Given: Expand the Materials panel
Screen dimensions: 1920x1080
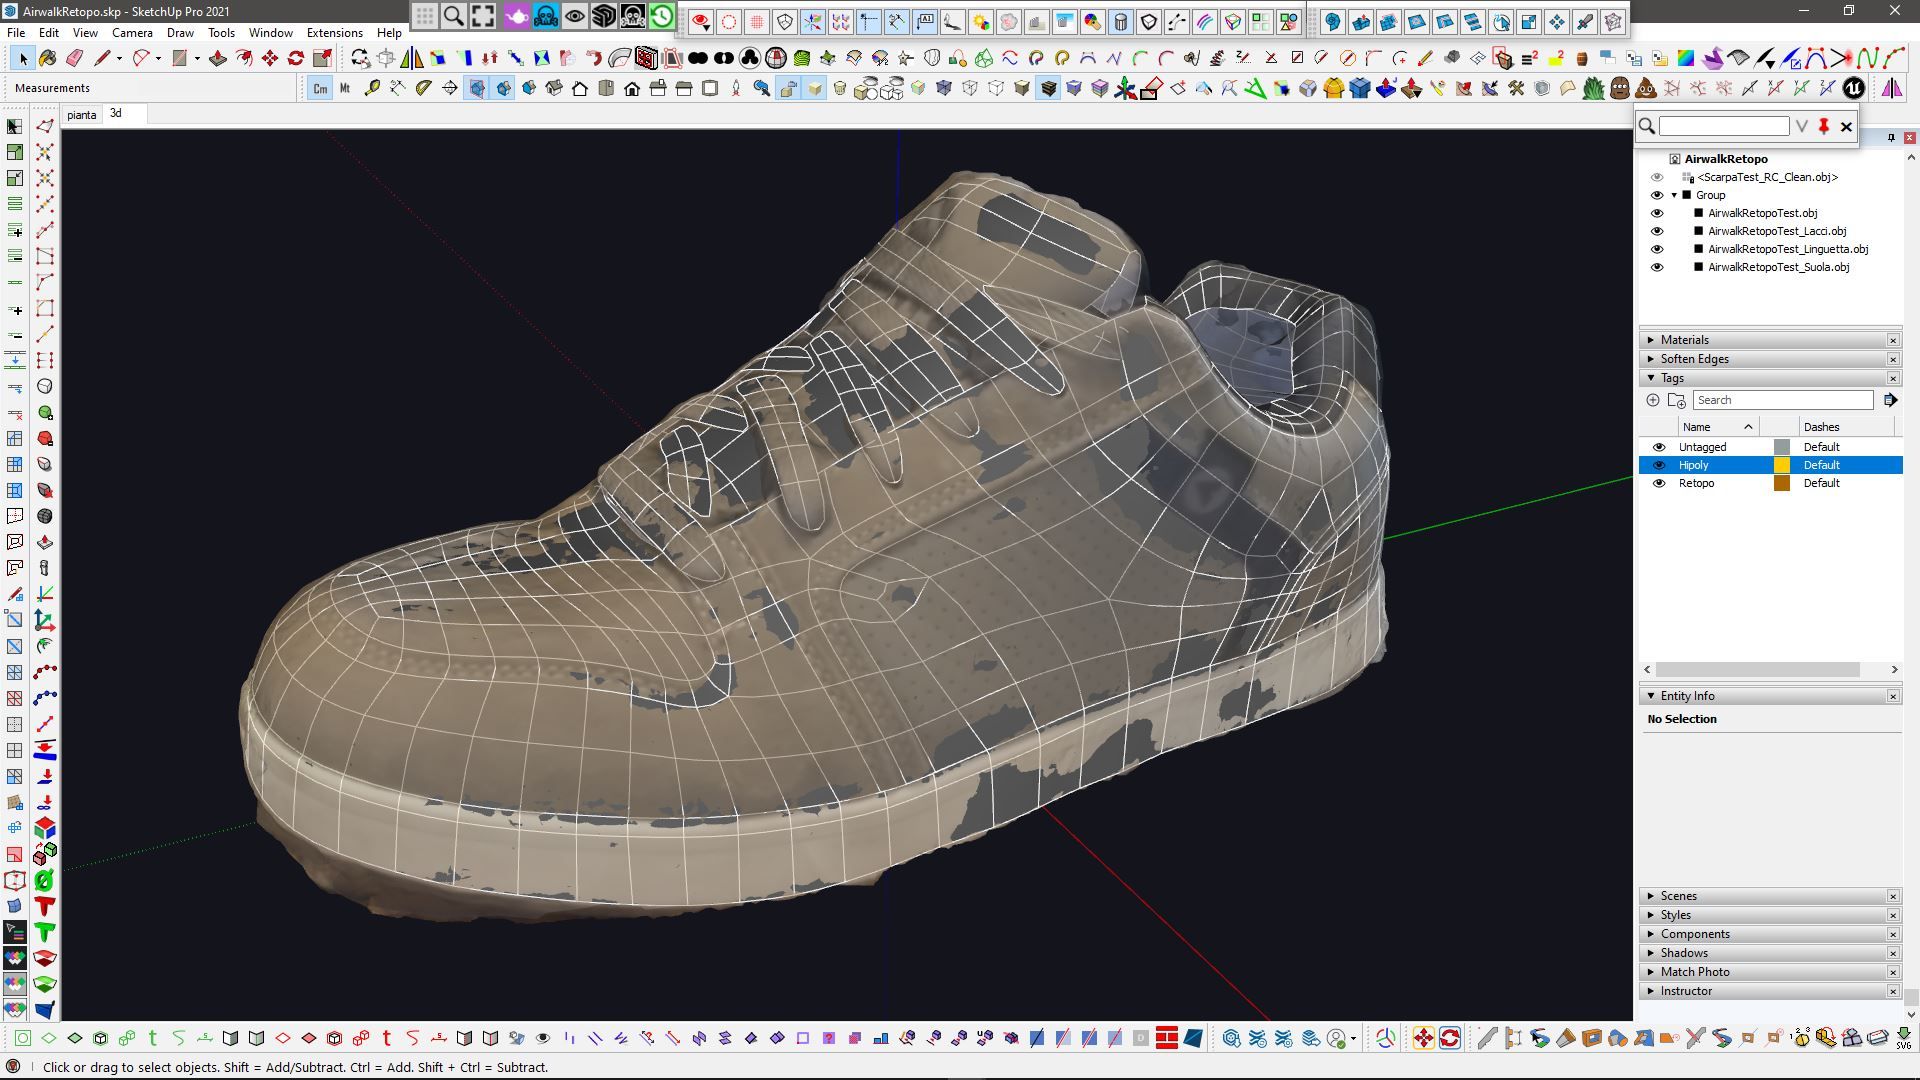Looking at the screenshot, I should [x=1685, y=340].
